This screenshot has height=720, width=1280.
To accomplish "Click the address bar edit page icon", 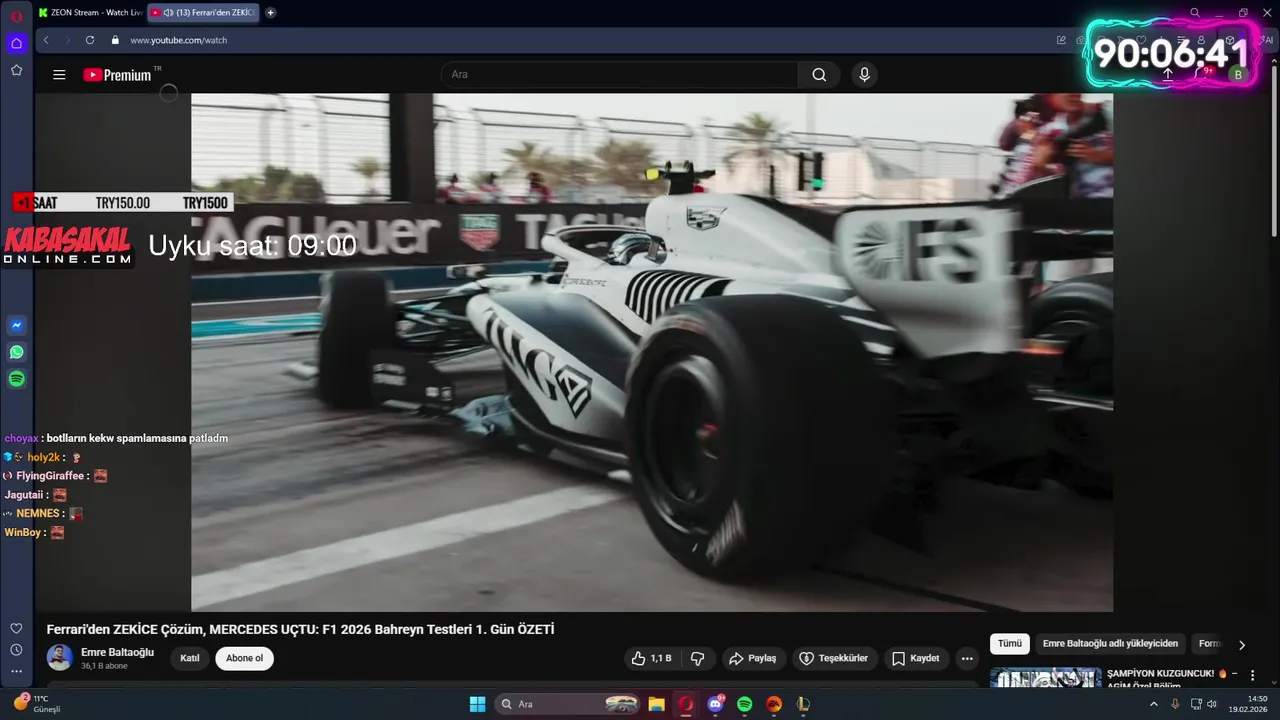I will tap(1061, 40).
